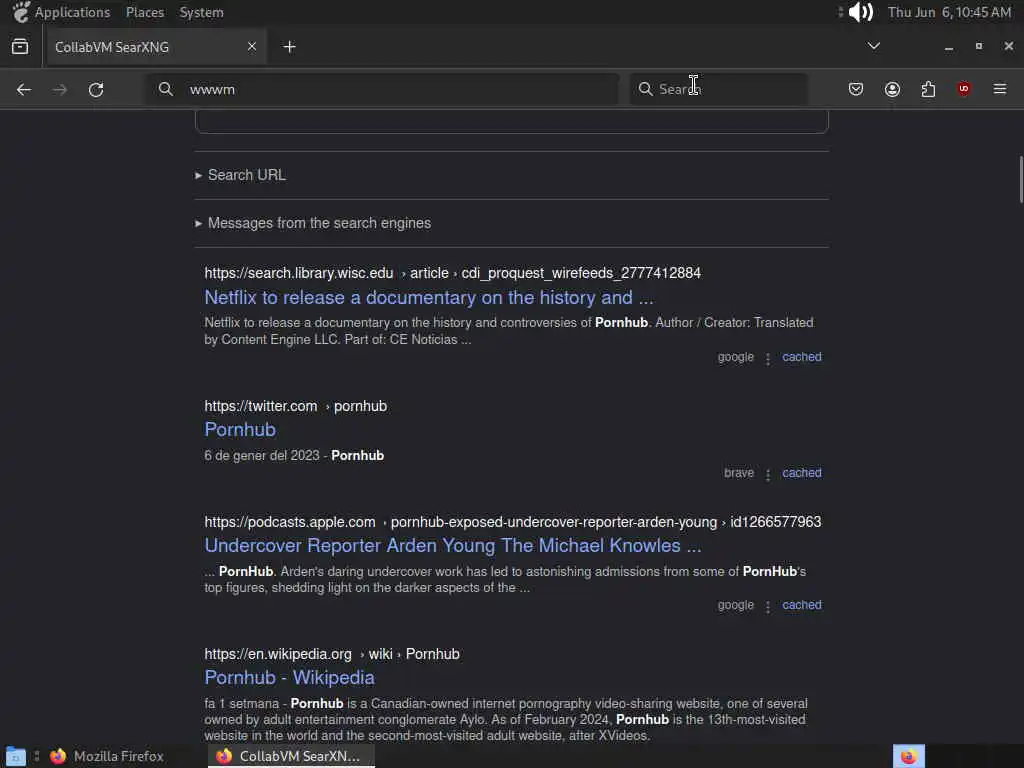The image size is (1024, 768).
Task: Open Undercover Reporter Arden Young result
Action: [453, 546]
